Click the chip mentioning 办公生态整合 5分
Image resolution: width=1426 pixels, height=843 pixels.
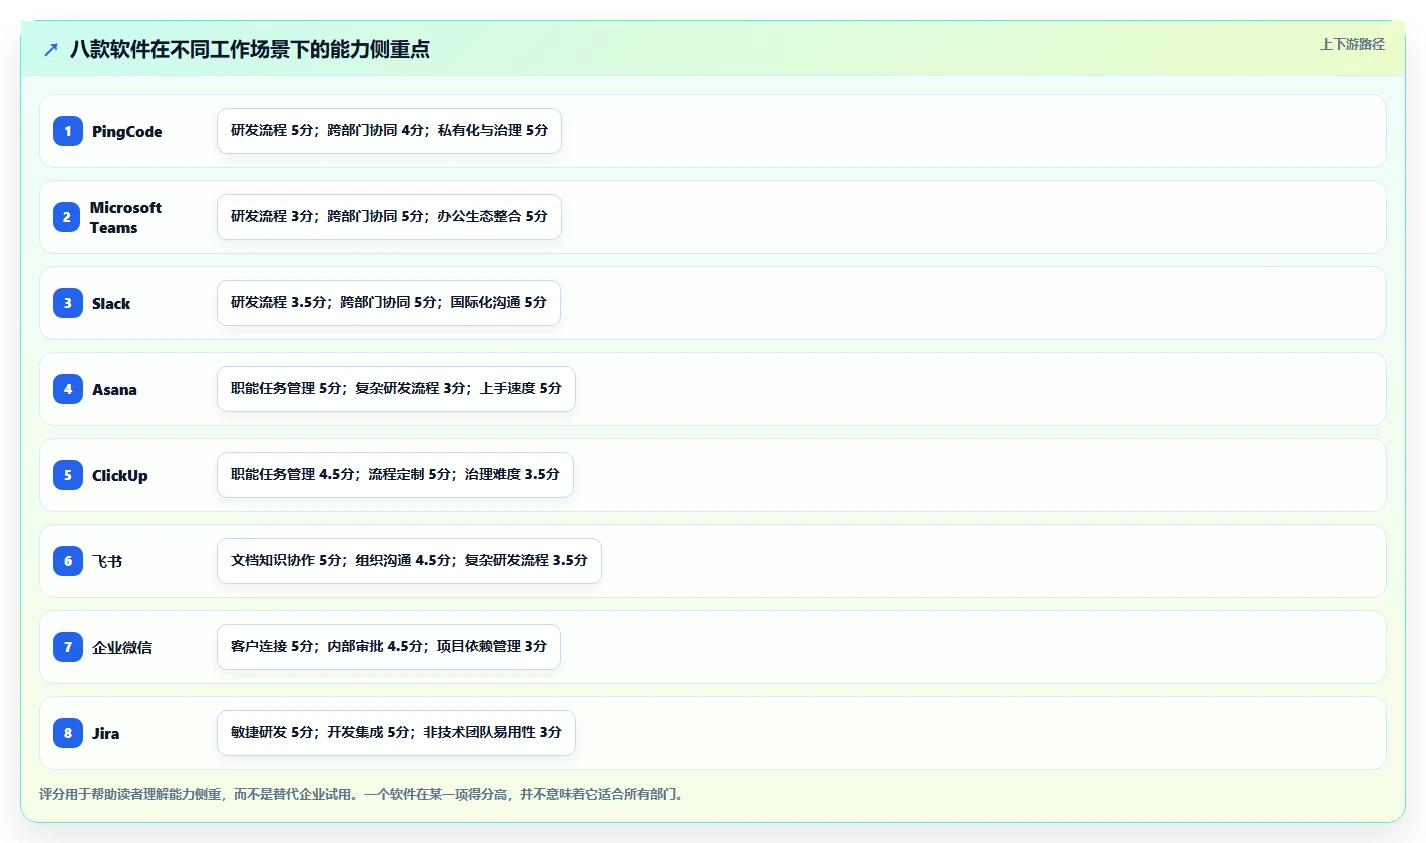(389, 217)
